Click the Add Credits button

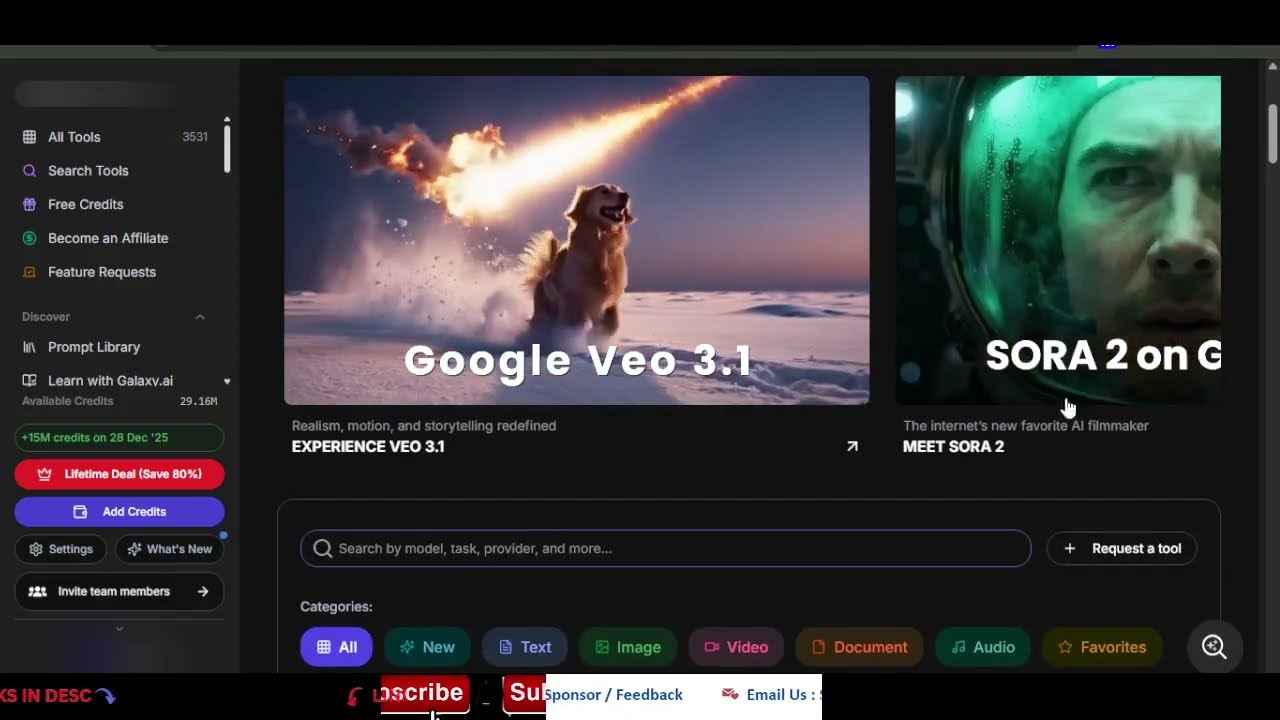(x=119, y=511)
